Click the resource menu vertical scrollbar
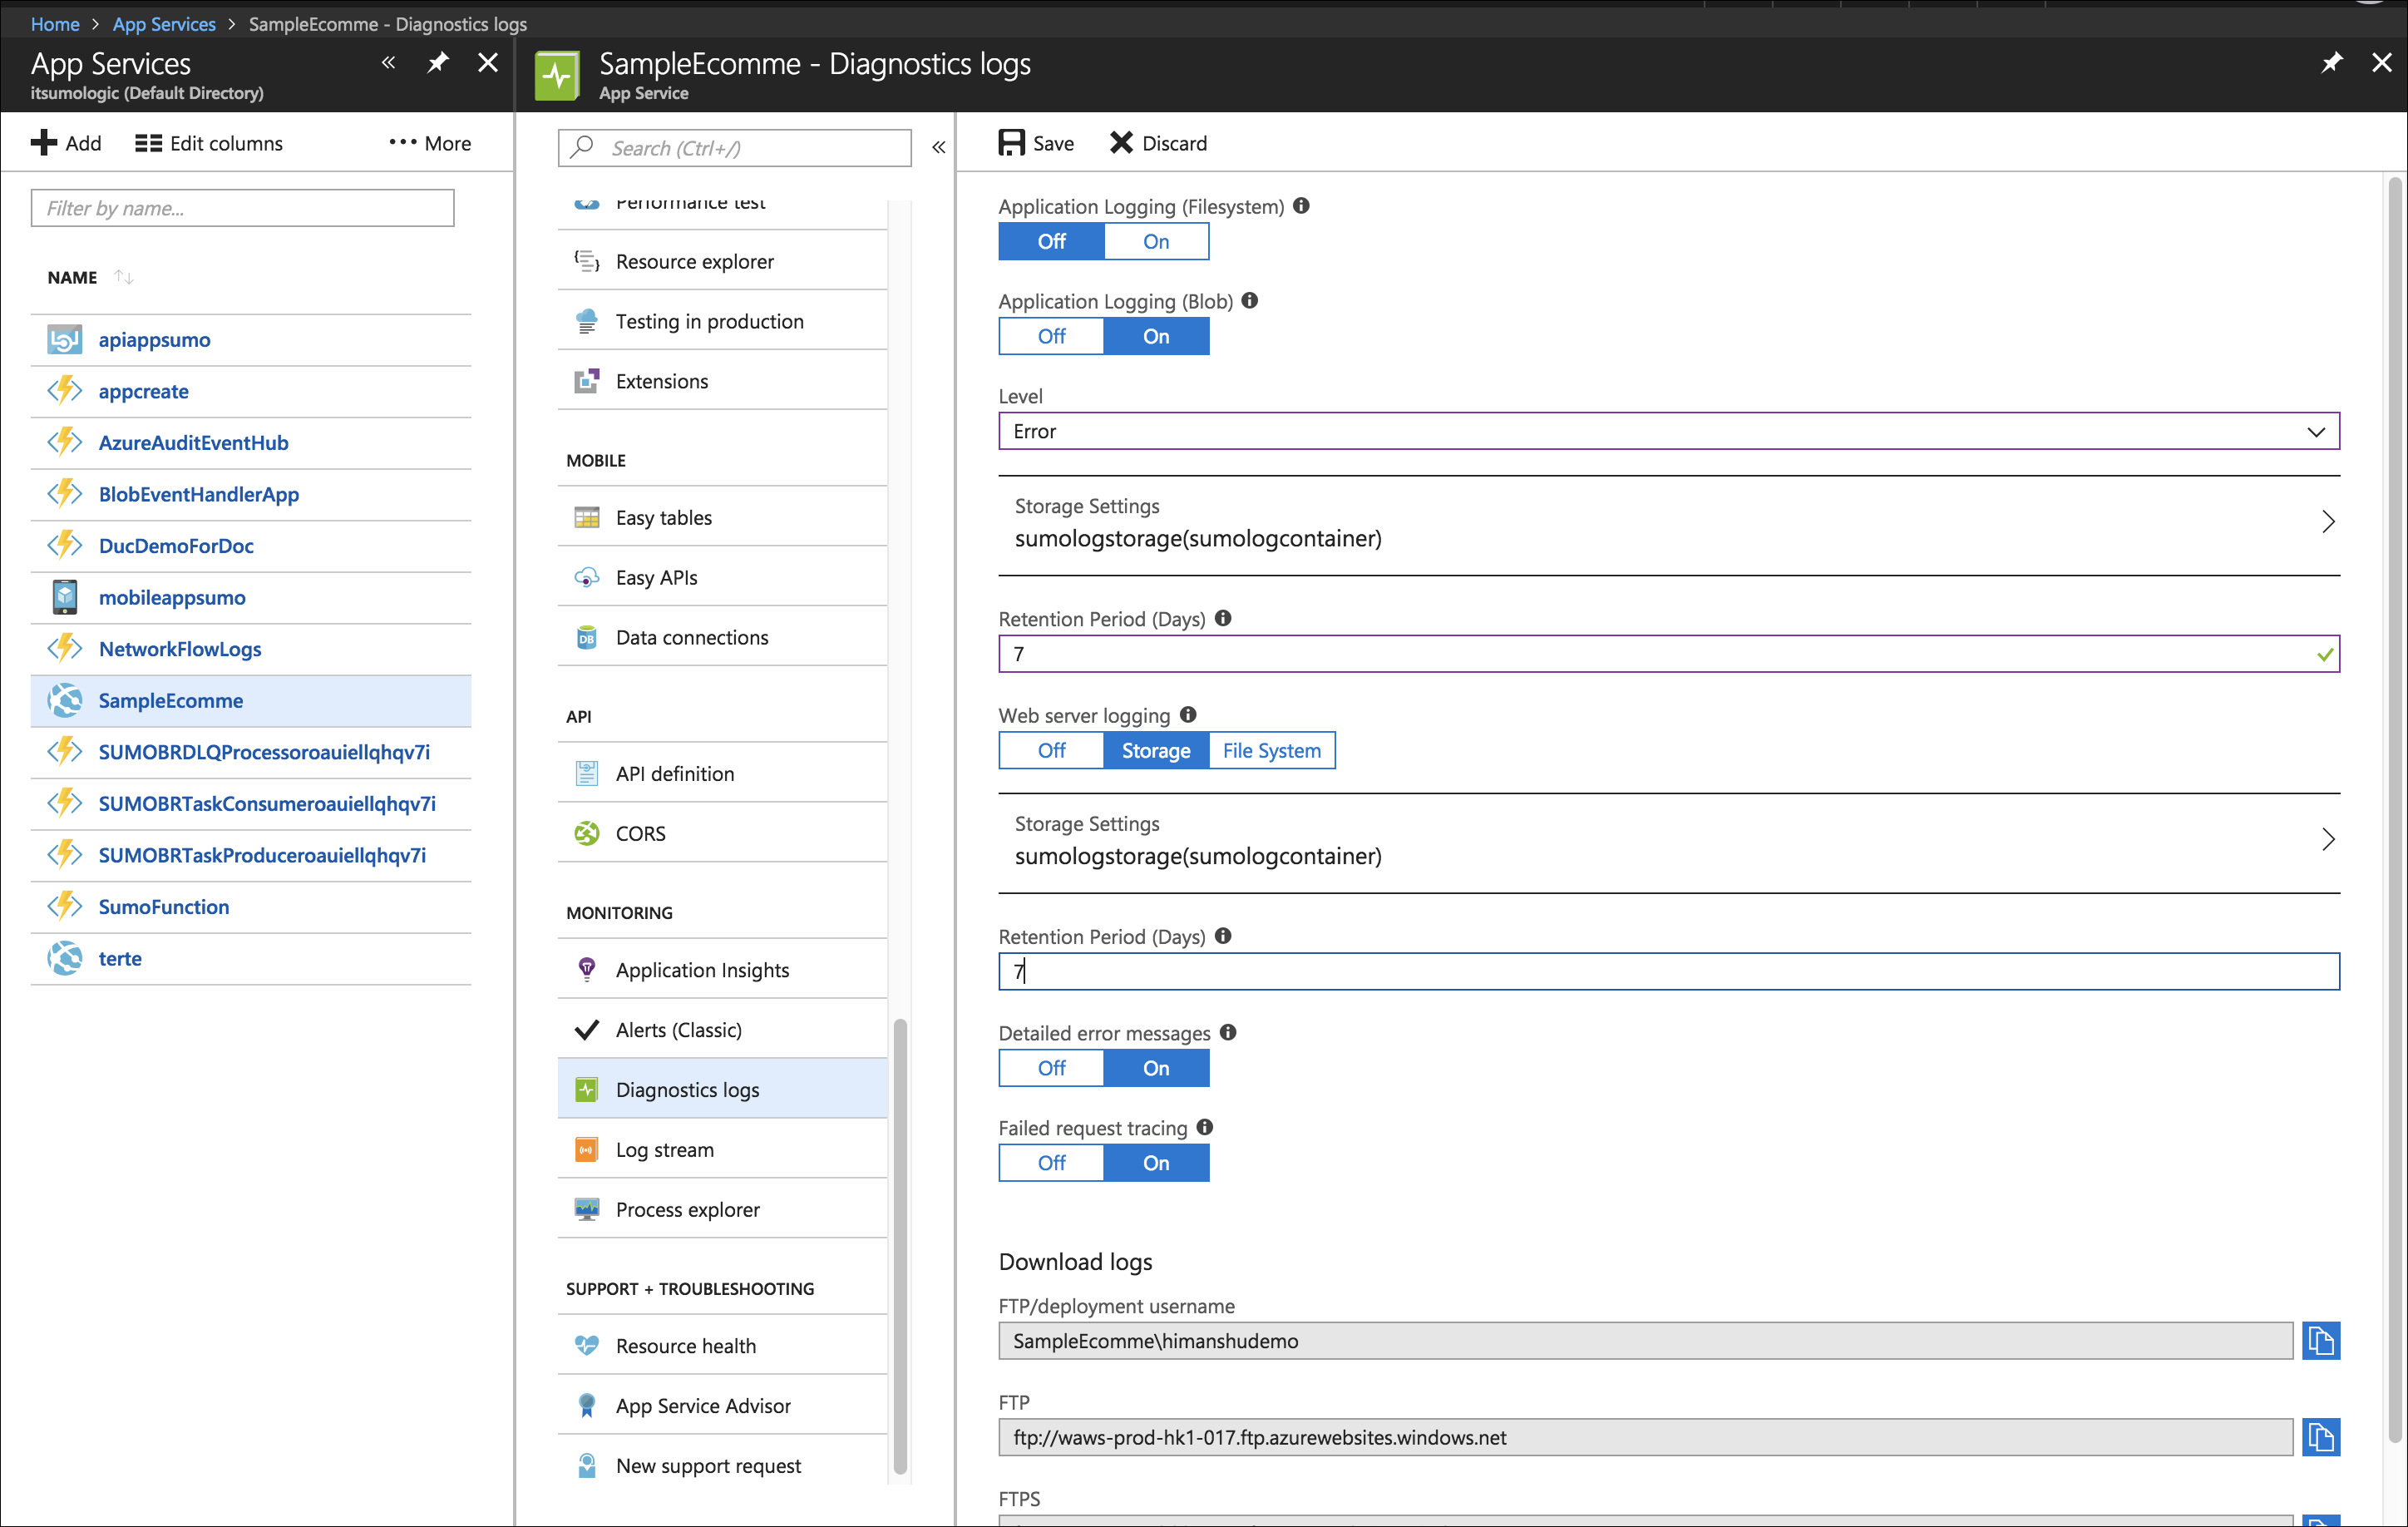 [900, 1245]
